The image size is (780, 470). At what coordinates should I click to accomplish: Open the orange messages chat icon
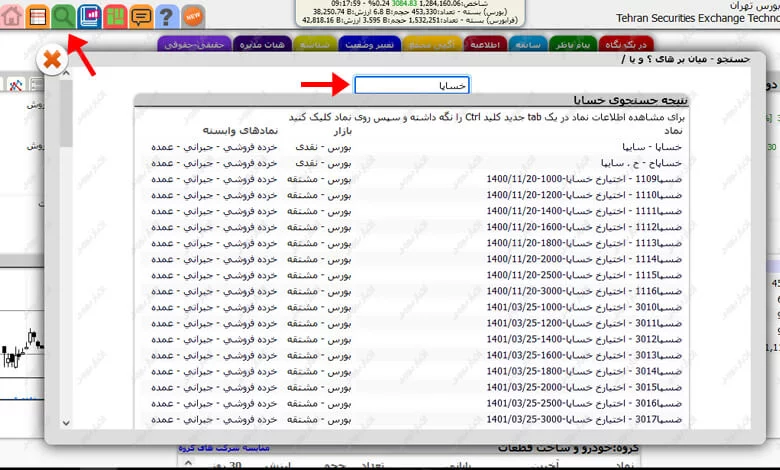click(141, 15)
